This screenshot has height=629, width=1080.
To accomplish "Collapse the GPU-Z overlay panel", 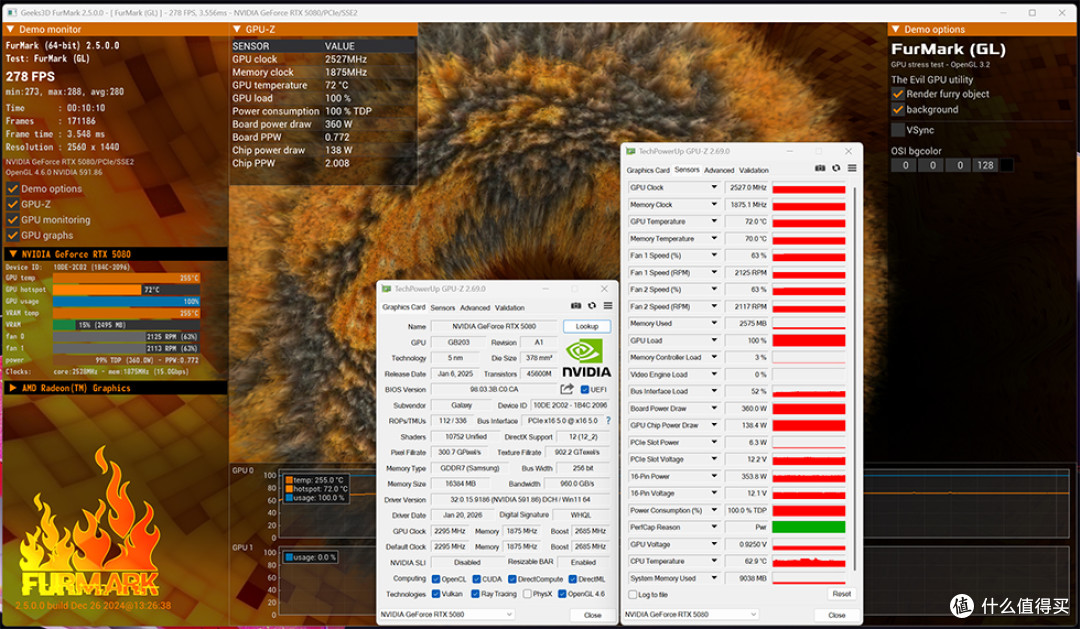I will [x=237, y=29].
